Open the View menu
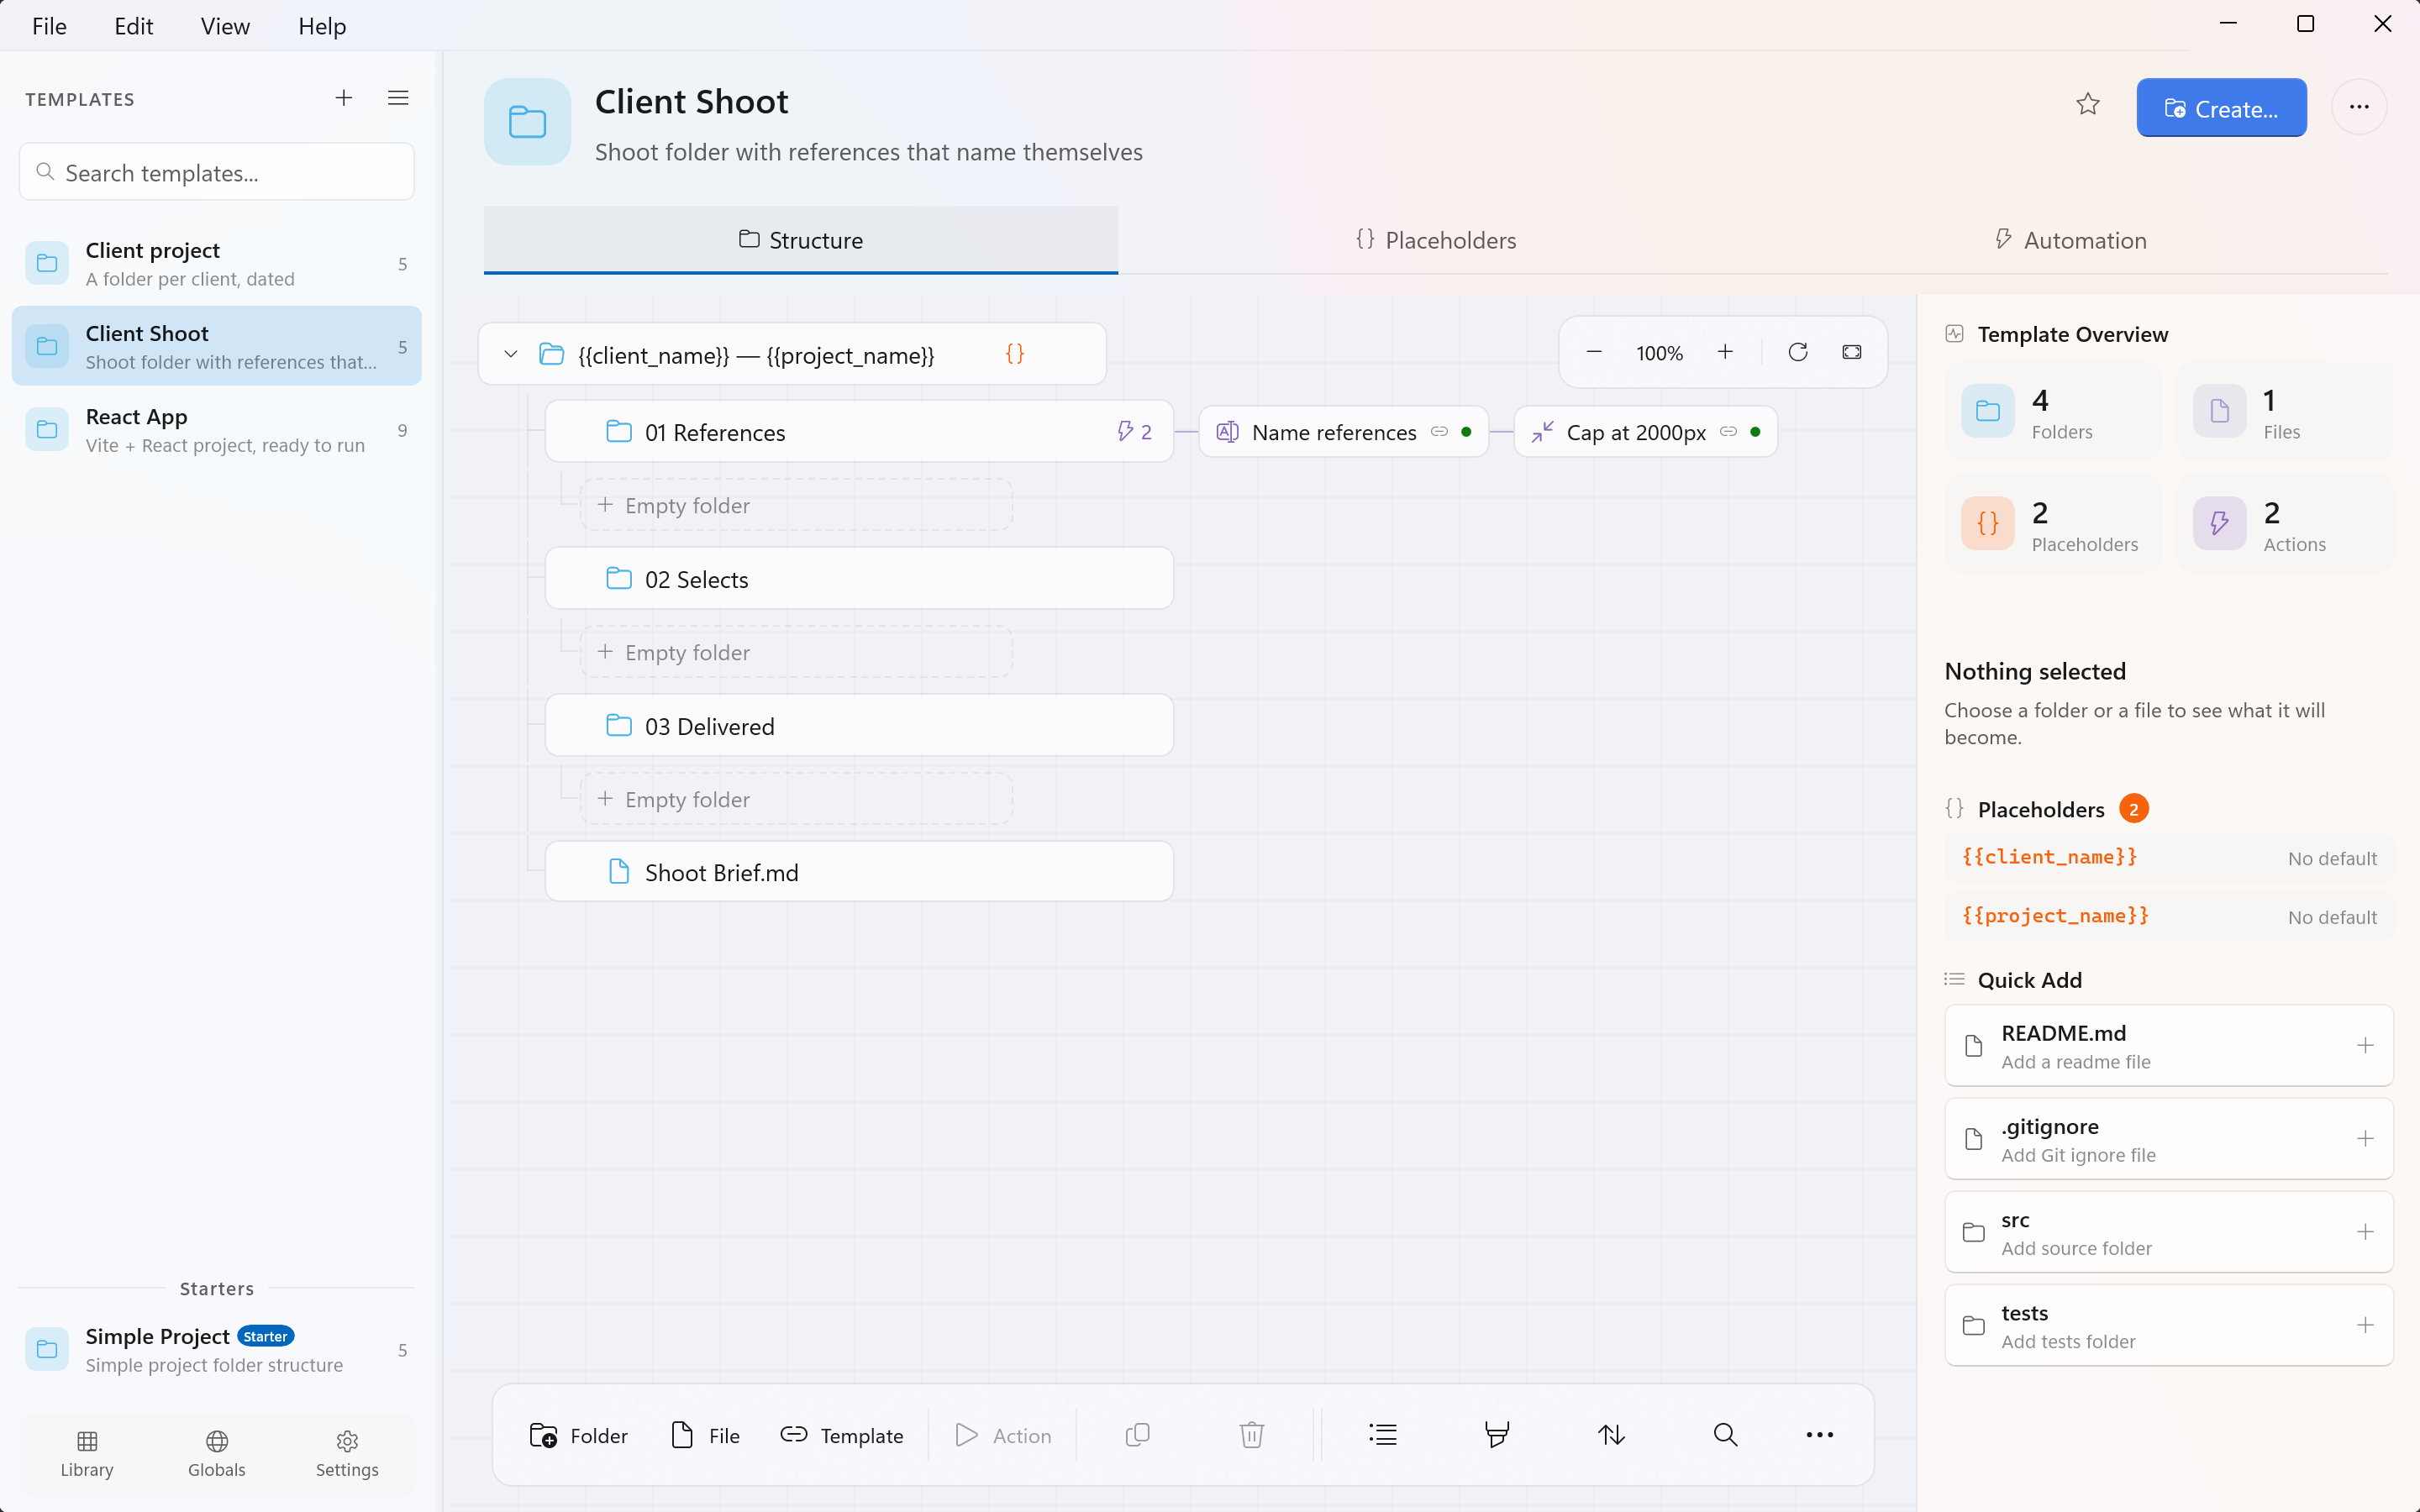Screen dimensions: 2420x1512 coord(225,26)
